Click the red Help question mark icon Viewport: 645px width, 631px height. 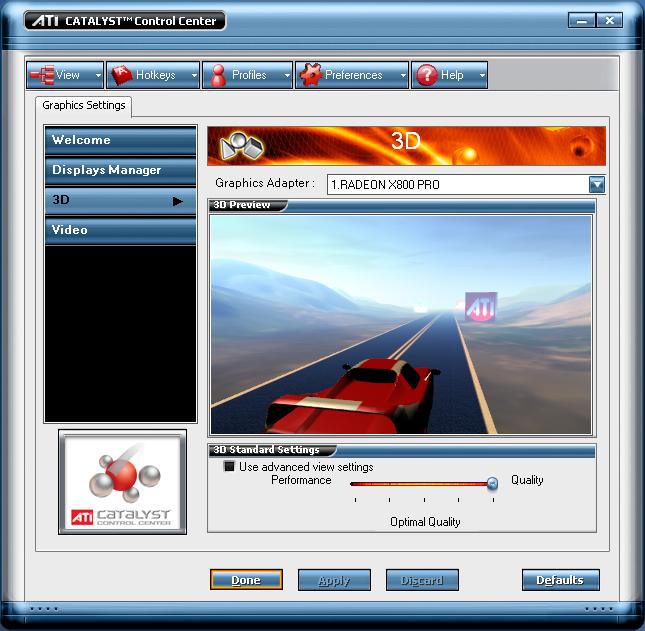pyautogui.click(x=427, y=75)
